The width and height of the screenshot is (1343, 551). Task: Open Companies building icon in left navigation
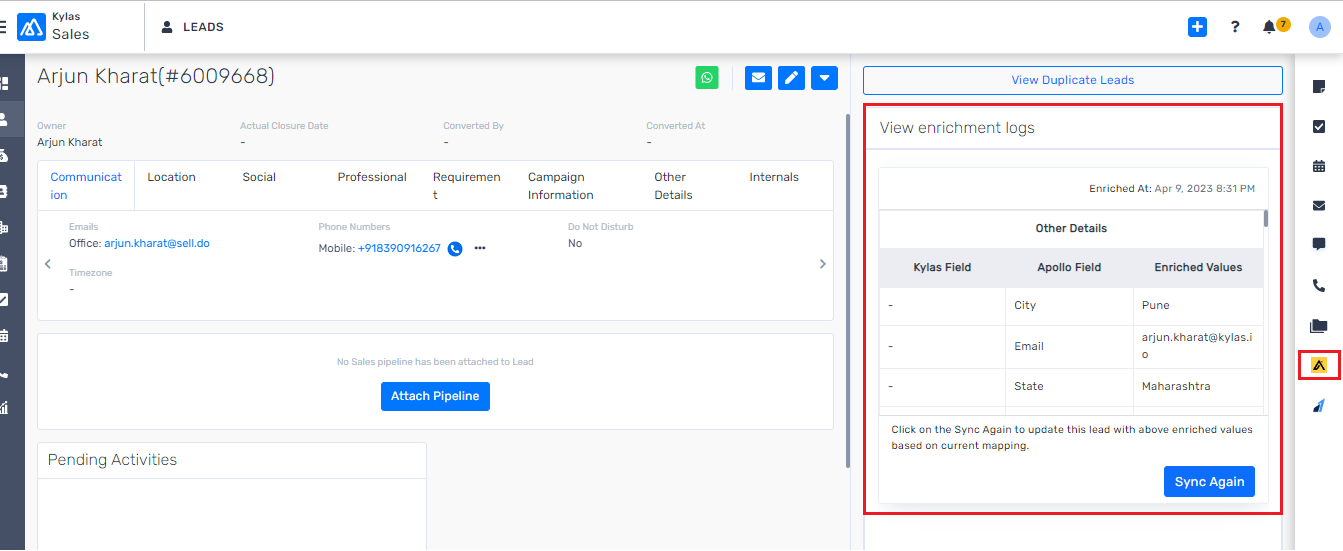(x=4, y=228)
